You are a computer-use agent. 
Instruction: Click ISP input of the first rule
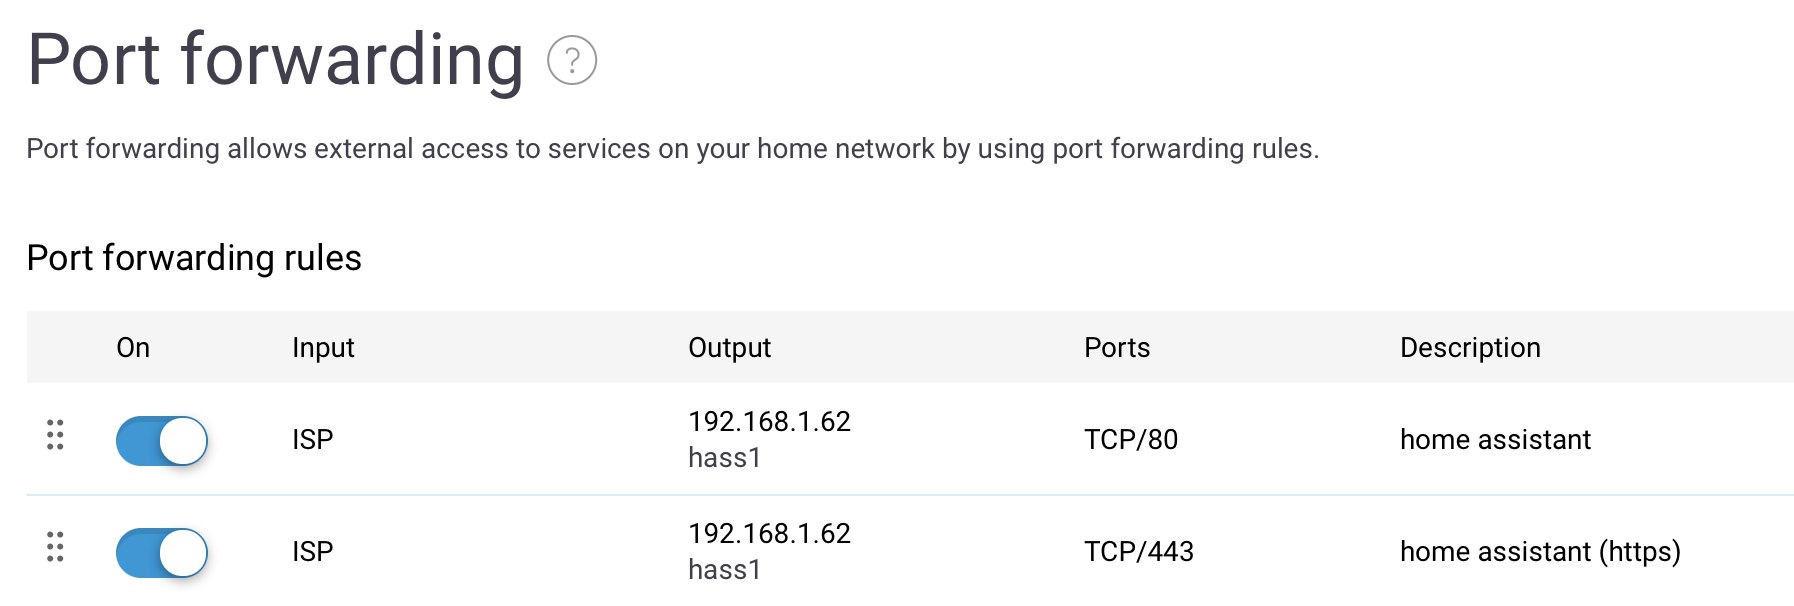tap(312, 440)
